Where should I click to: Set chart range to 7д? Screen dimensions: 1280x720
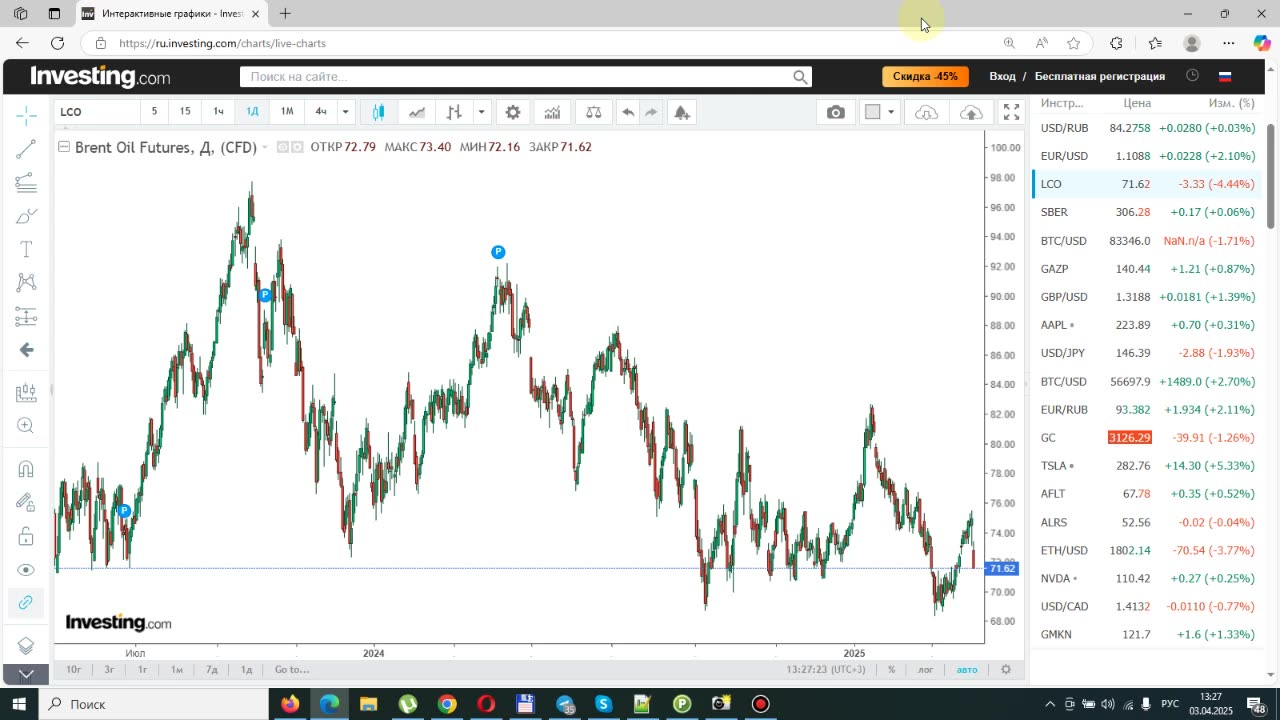click(211, 670)
